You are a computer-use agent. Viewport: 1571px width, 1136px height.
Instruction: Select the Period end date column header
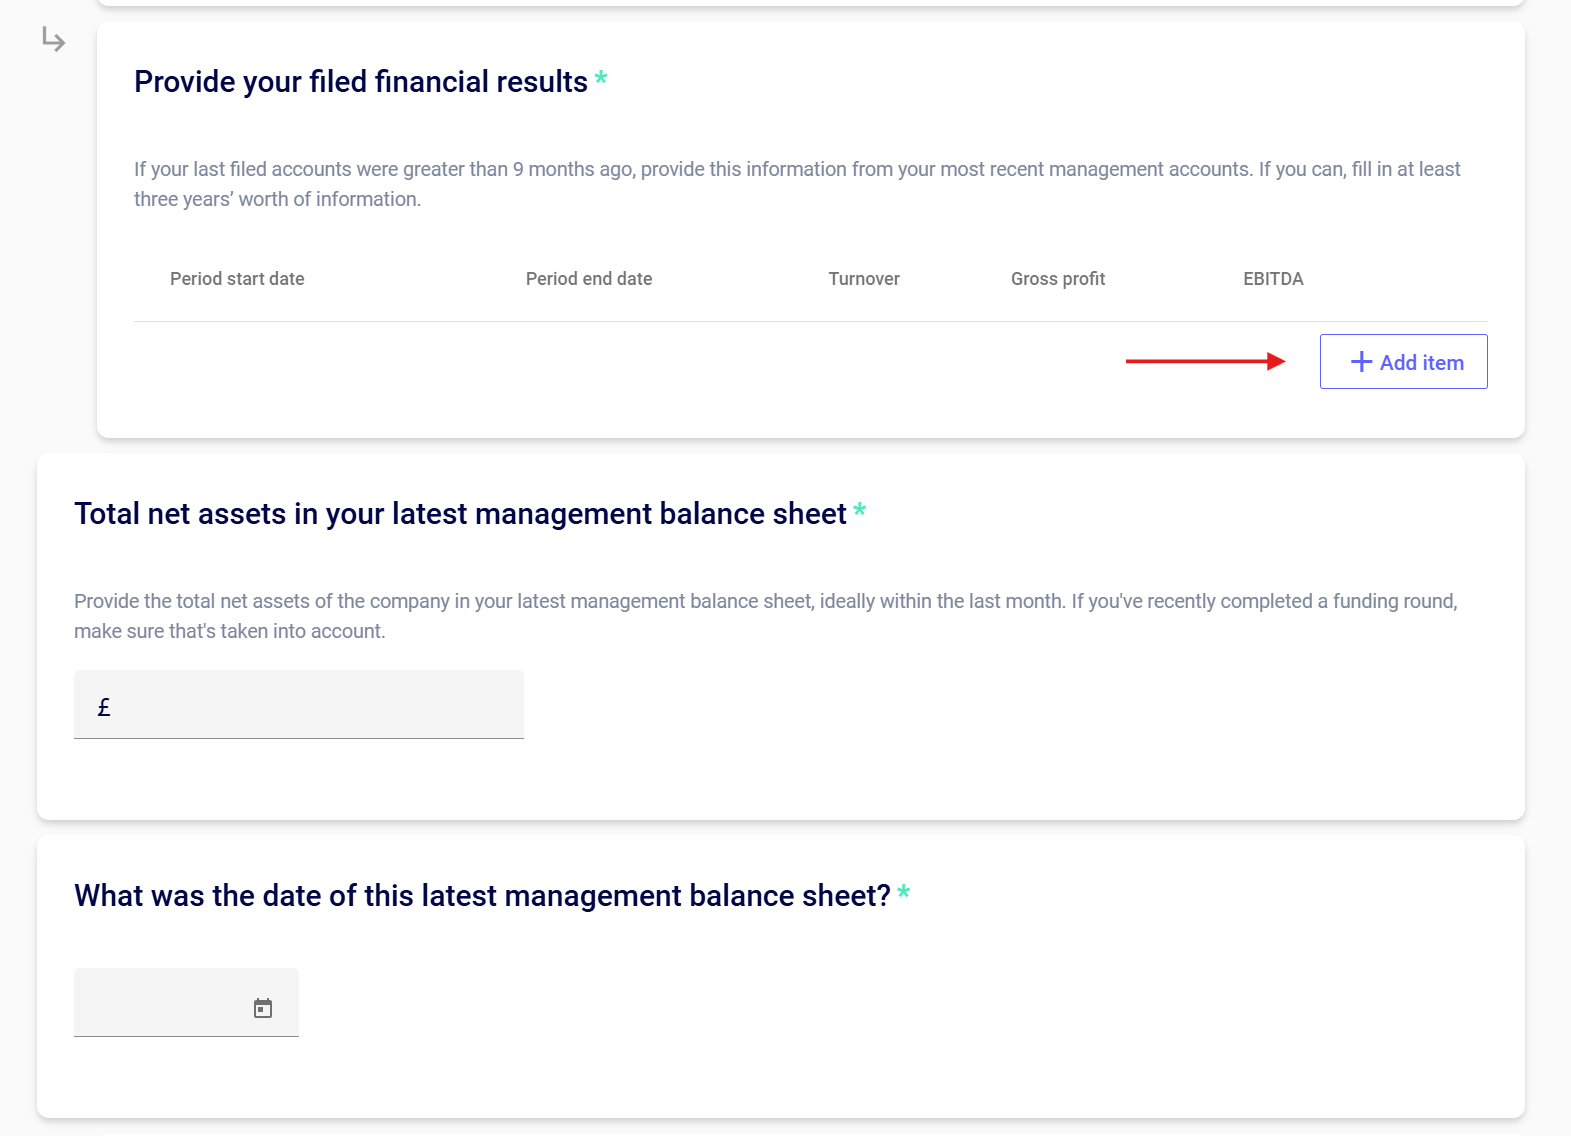point(589,279)
